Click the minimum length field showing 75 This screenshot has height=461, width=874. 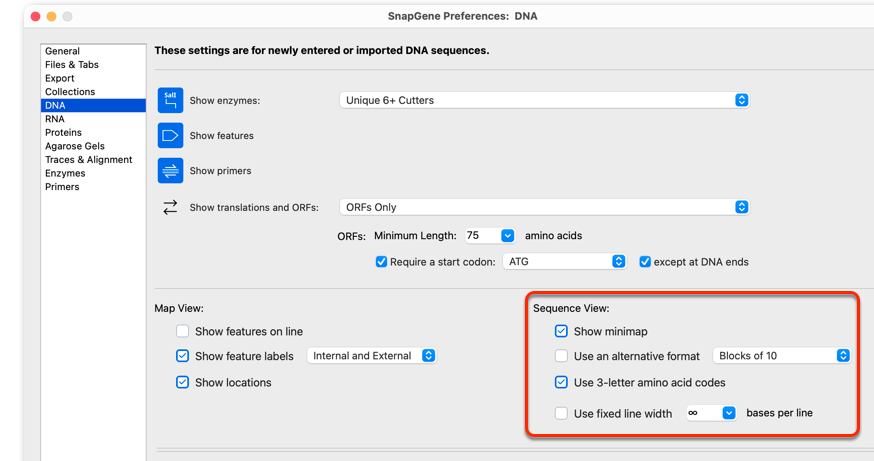tap(483, 236)
